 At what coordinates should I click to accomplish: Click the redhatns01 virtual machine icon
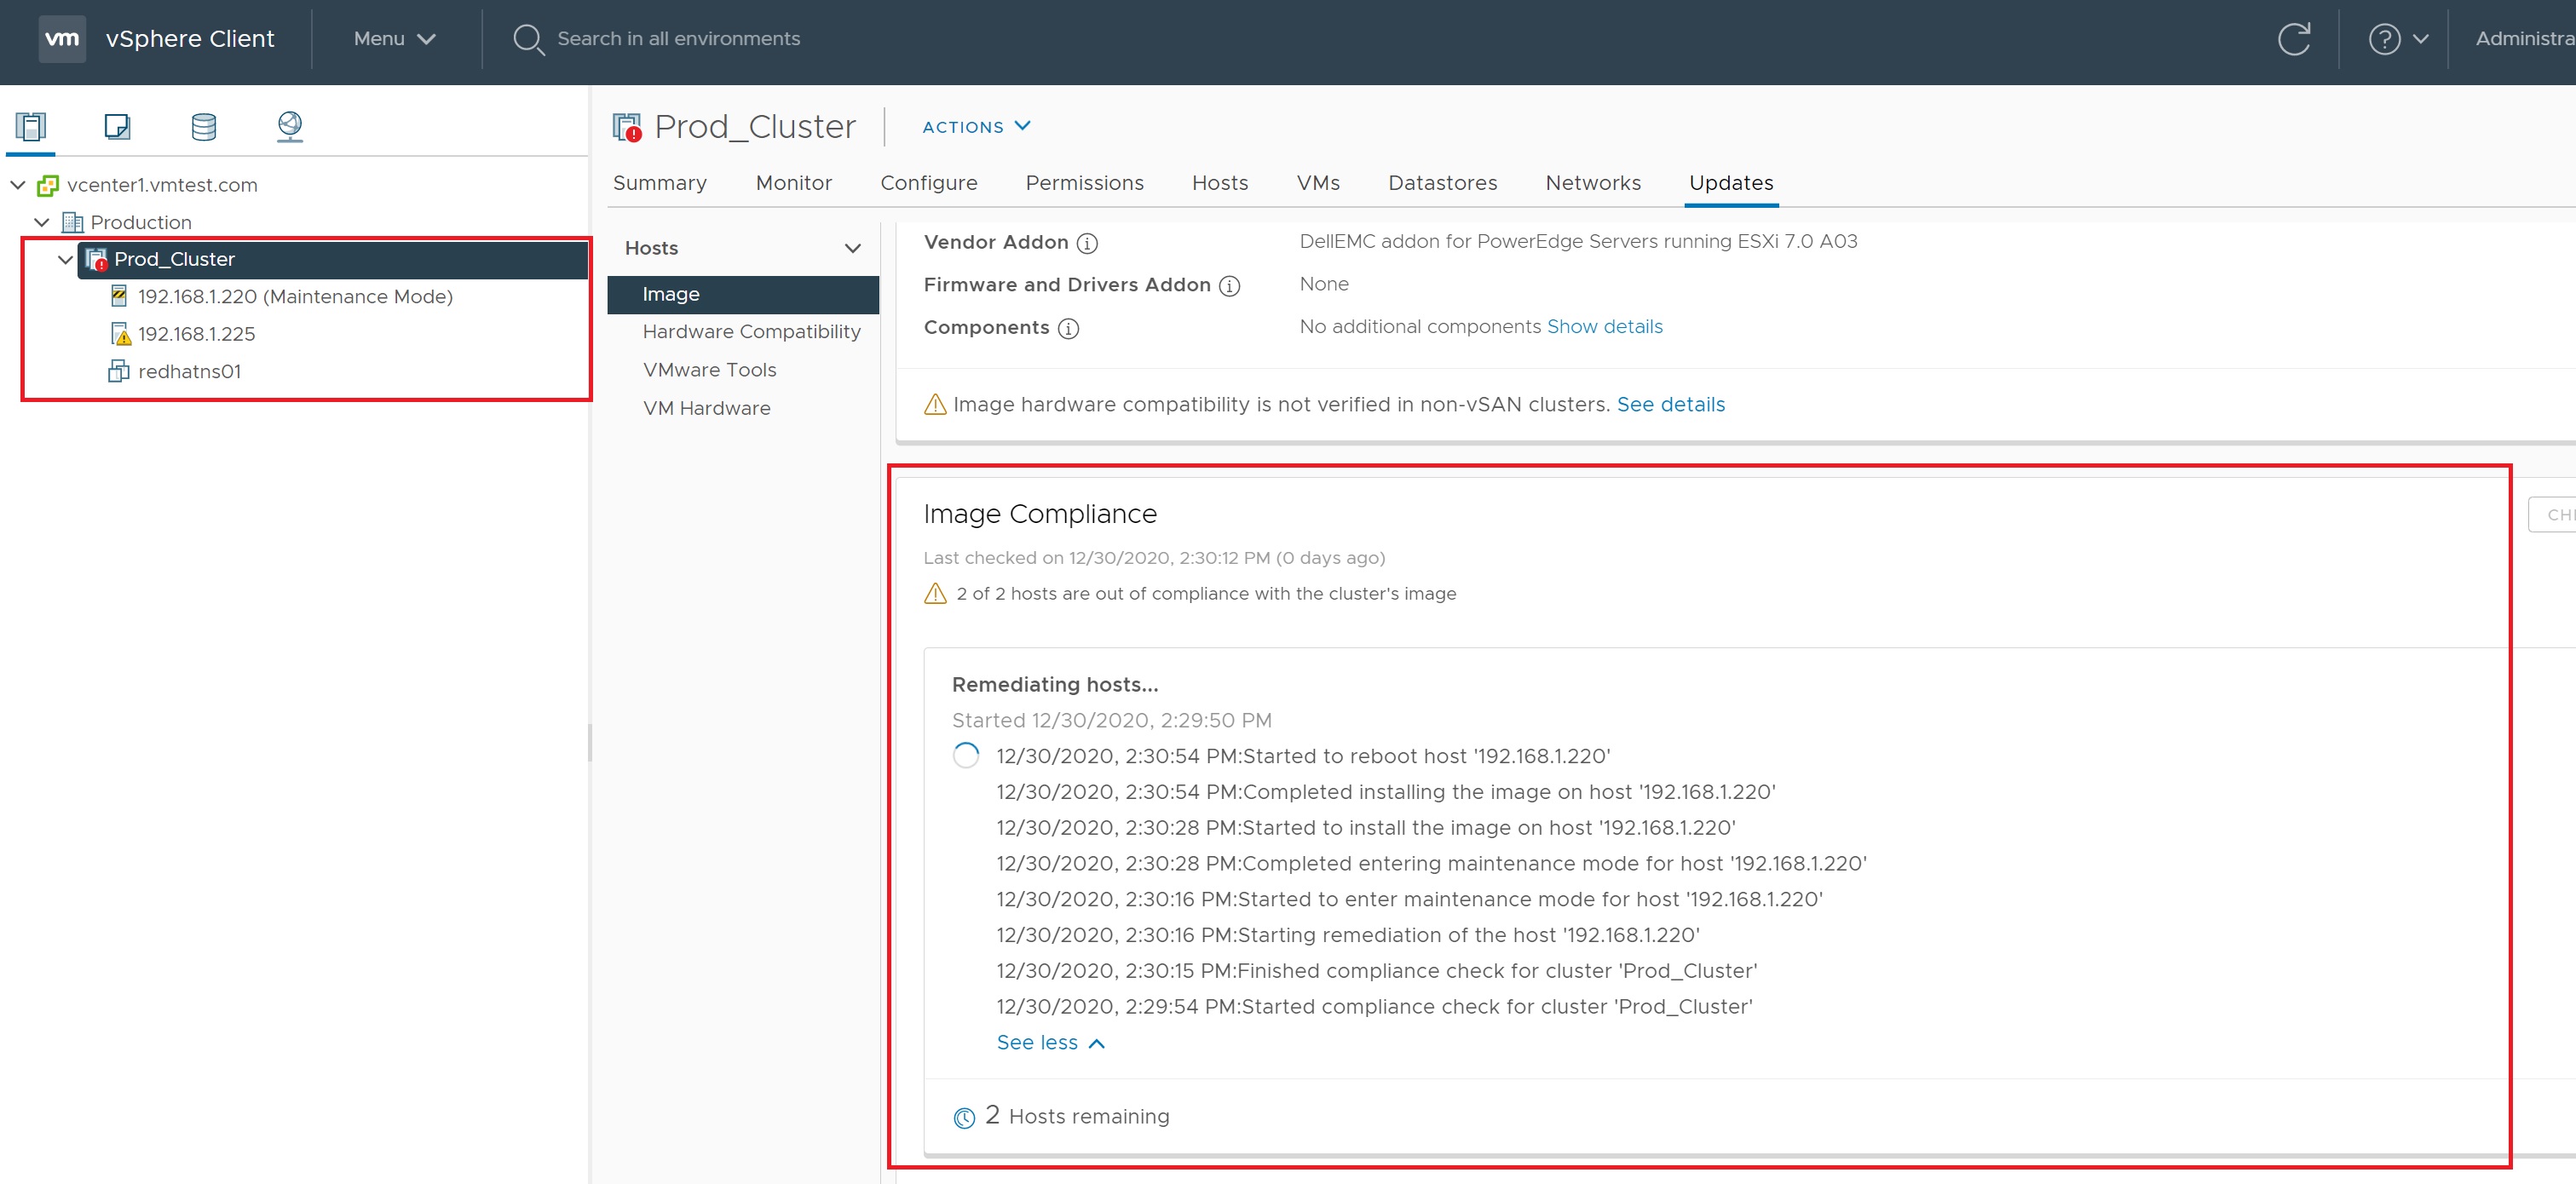pos(119,371)
